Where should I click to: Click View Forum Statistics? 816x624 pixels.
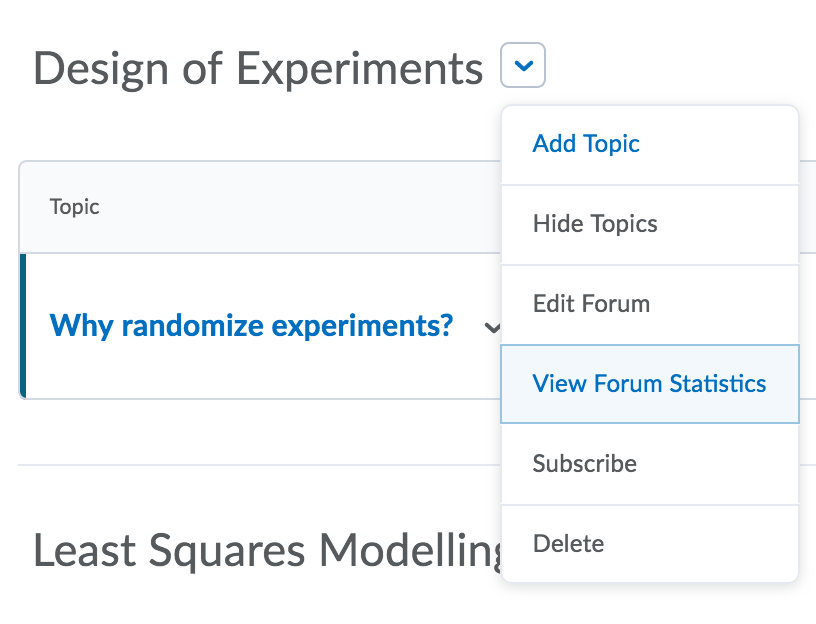[649, 384]
